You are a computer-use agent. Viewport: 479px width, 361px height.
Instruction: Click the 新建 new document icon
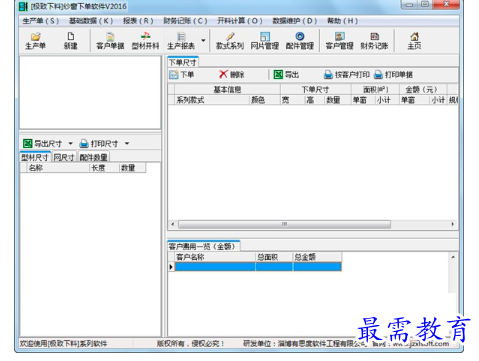point(71,41)
